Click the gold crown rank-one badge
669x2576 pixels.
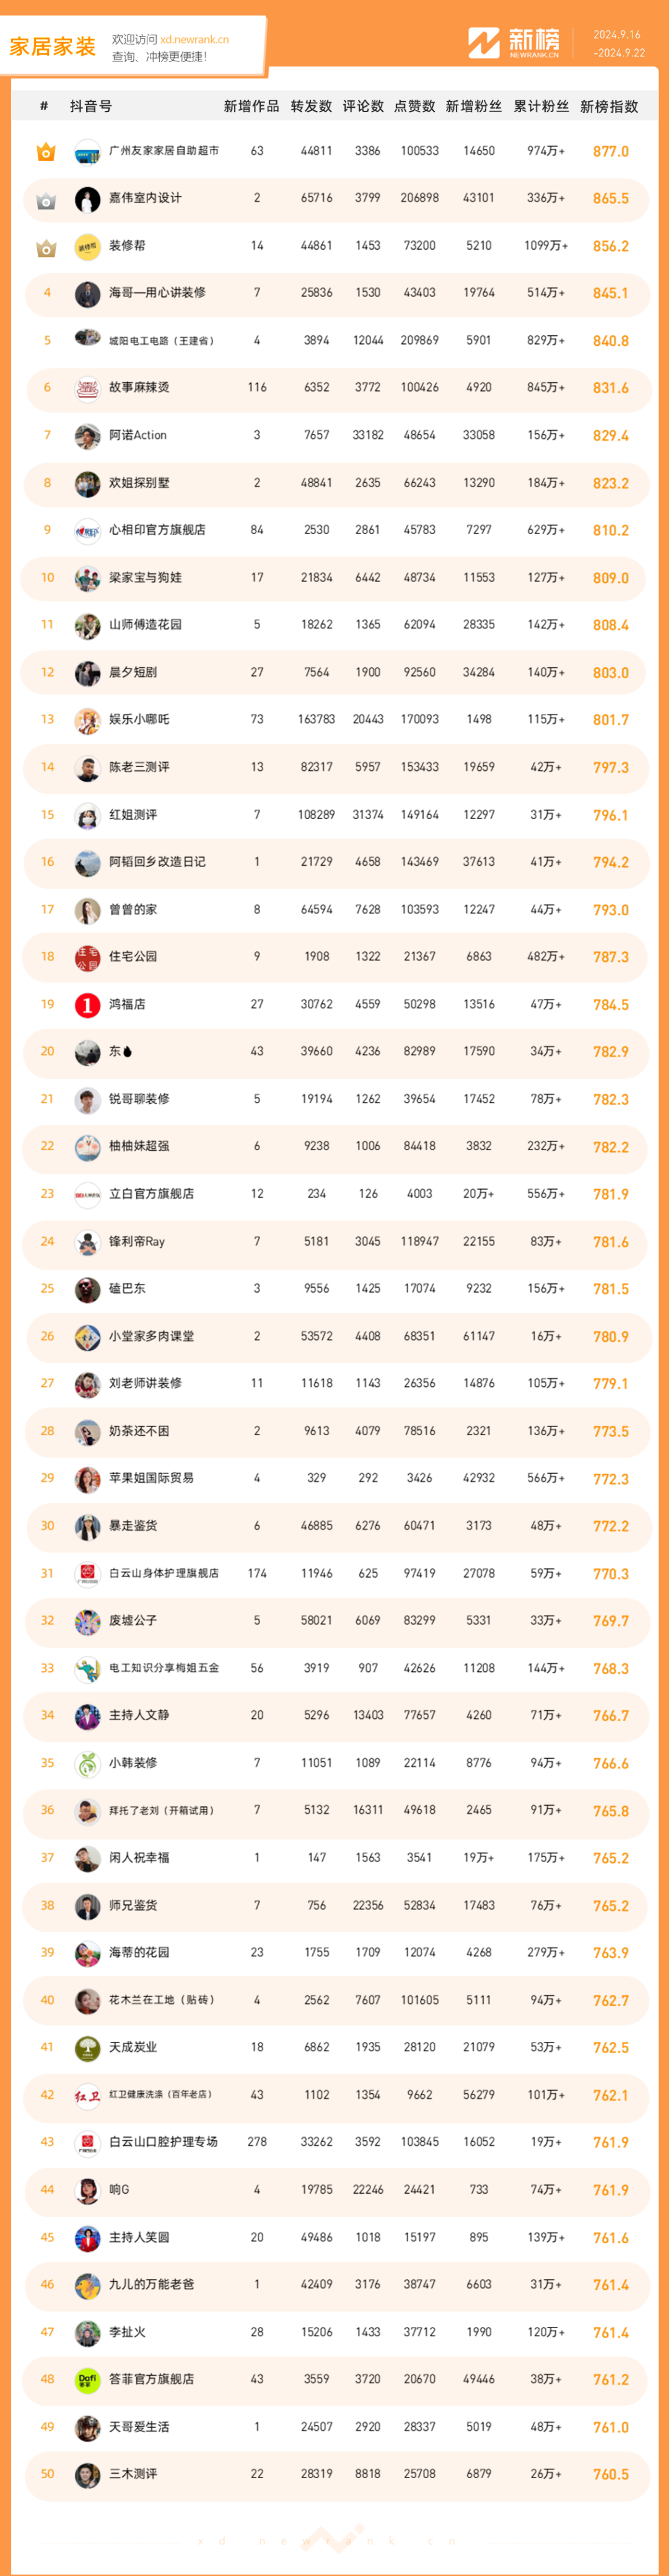click(x=46, y=152)
